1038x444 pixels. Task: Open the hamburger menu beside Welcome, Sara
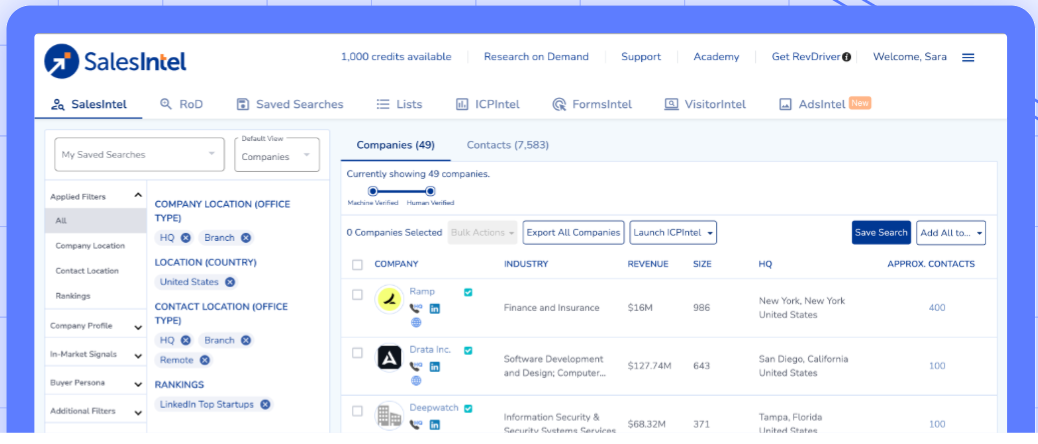click(x=968, y=58)
